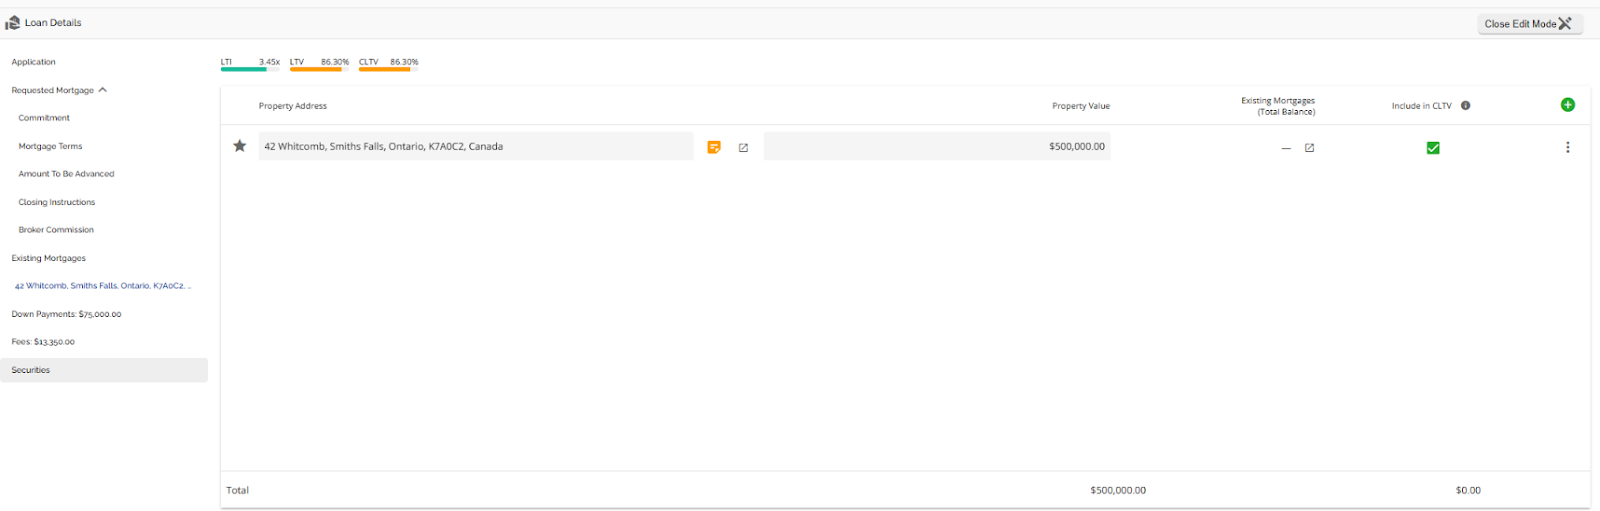
Task: Add a new security with green plus
Action: (x=1567, y=105)
